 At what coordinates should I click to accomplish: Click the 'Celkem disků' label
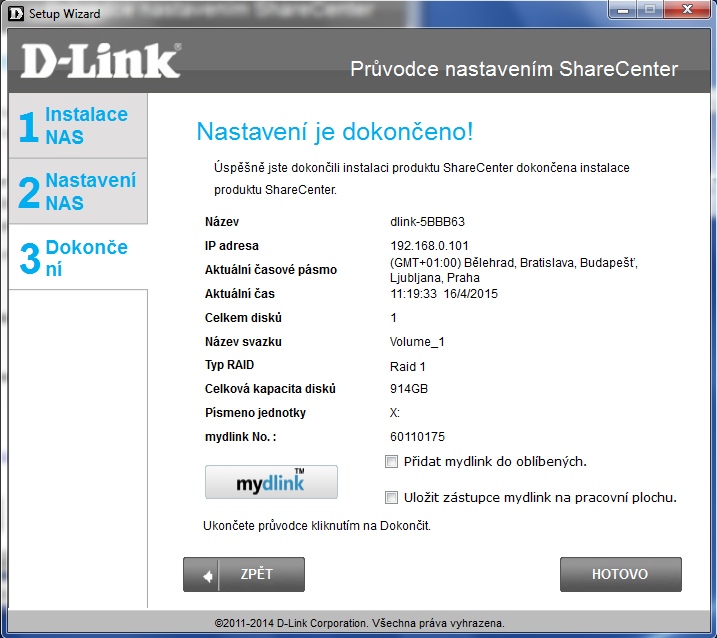coord(243,318)
